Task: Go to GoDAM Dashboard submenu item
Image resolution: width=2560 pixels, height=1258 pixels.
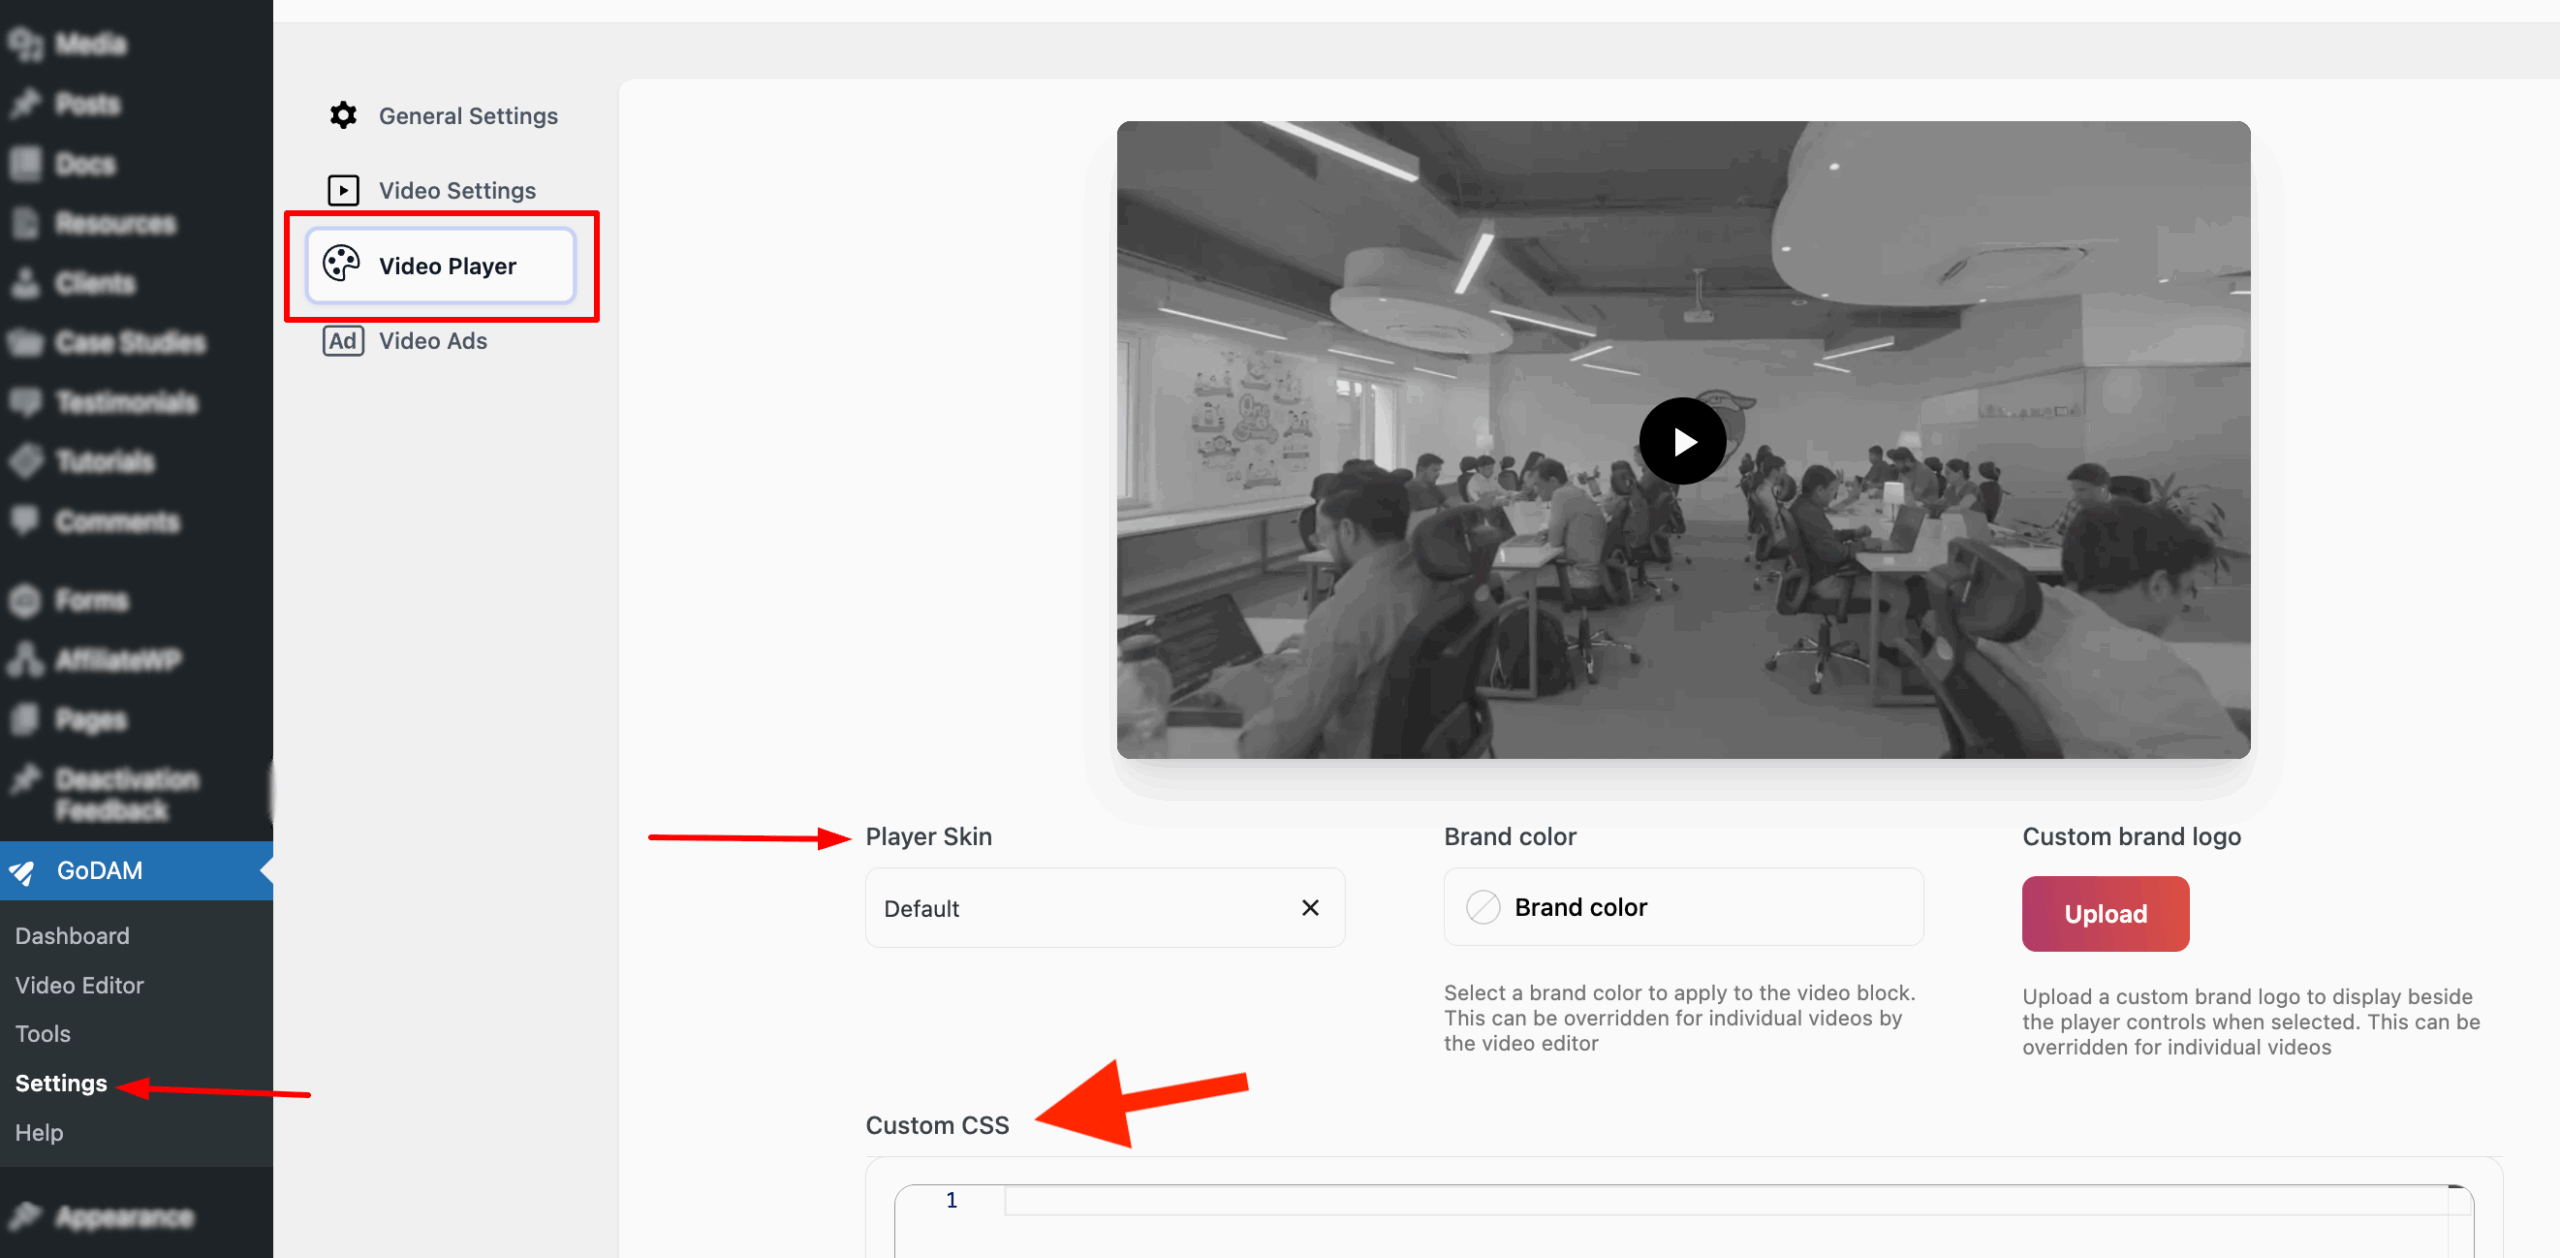Action: [72, 936]
